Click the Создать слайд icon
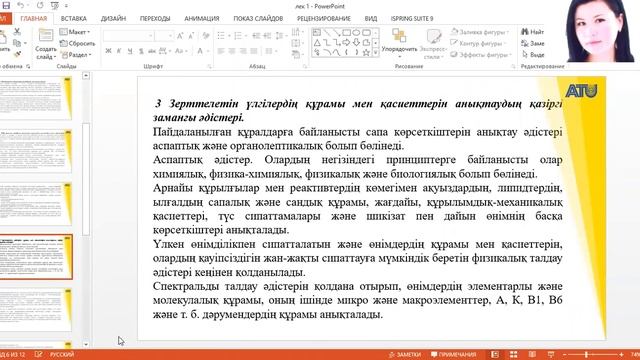 click(46, 36)
